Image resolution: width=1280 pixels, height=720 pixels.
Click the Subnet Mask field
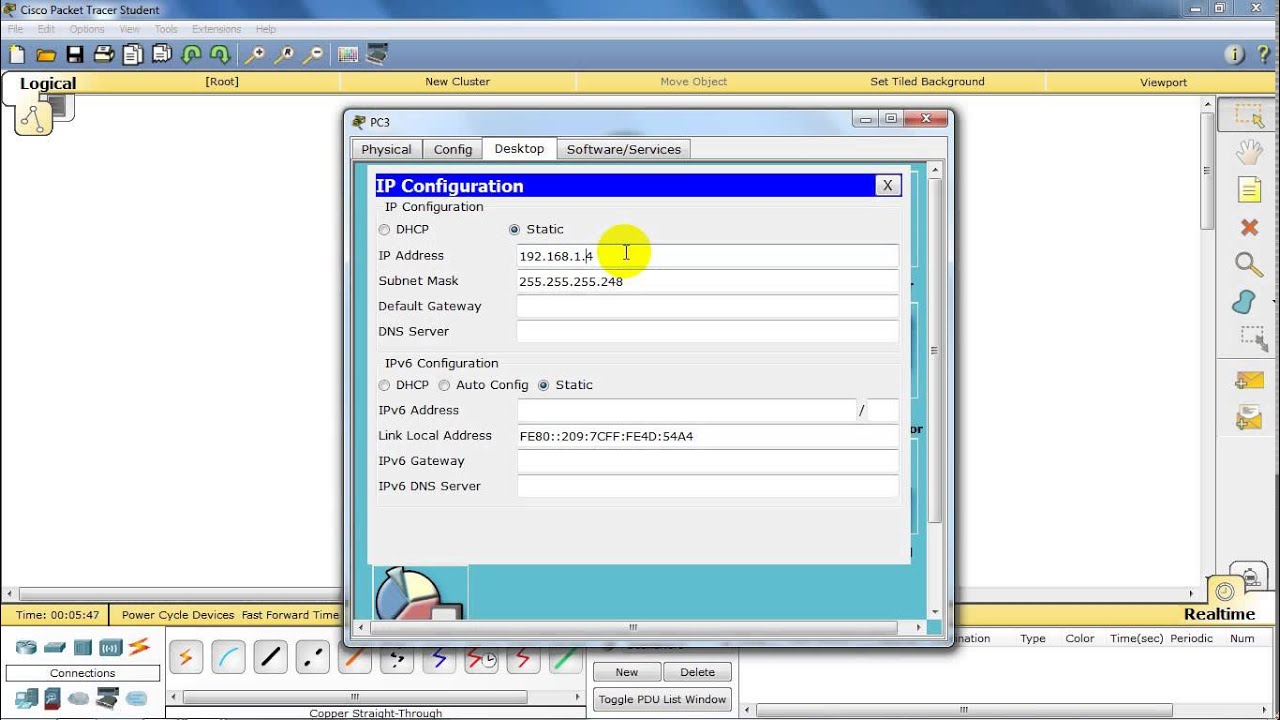pyautogui.click(x=708, y=281)
